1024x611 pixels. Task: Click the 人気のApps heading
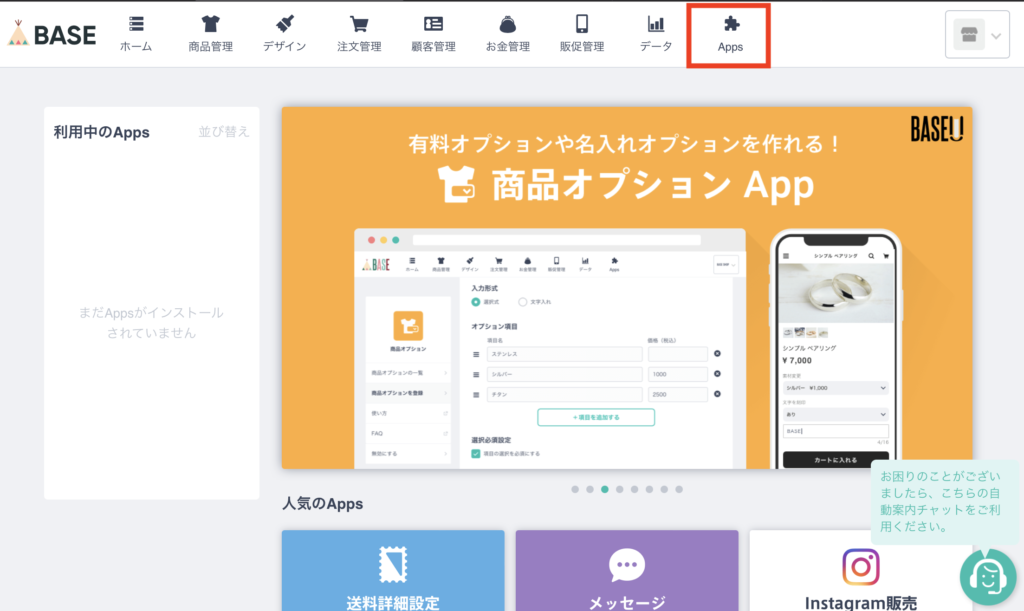pos(323,504)
